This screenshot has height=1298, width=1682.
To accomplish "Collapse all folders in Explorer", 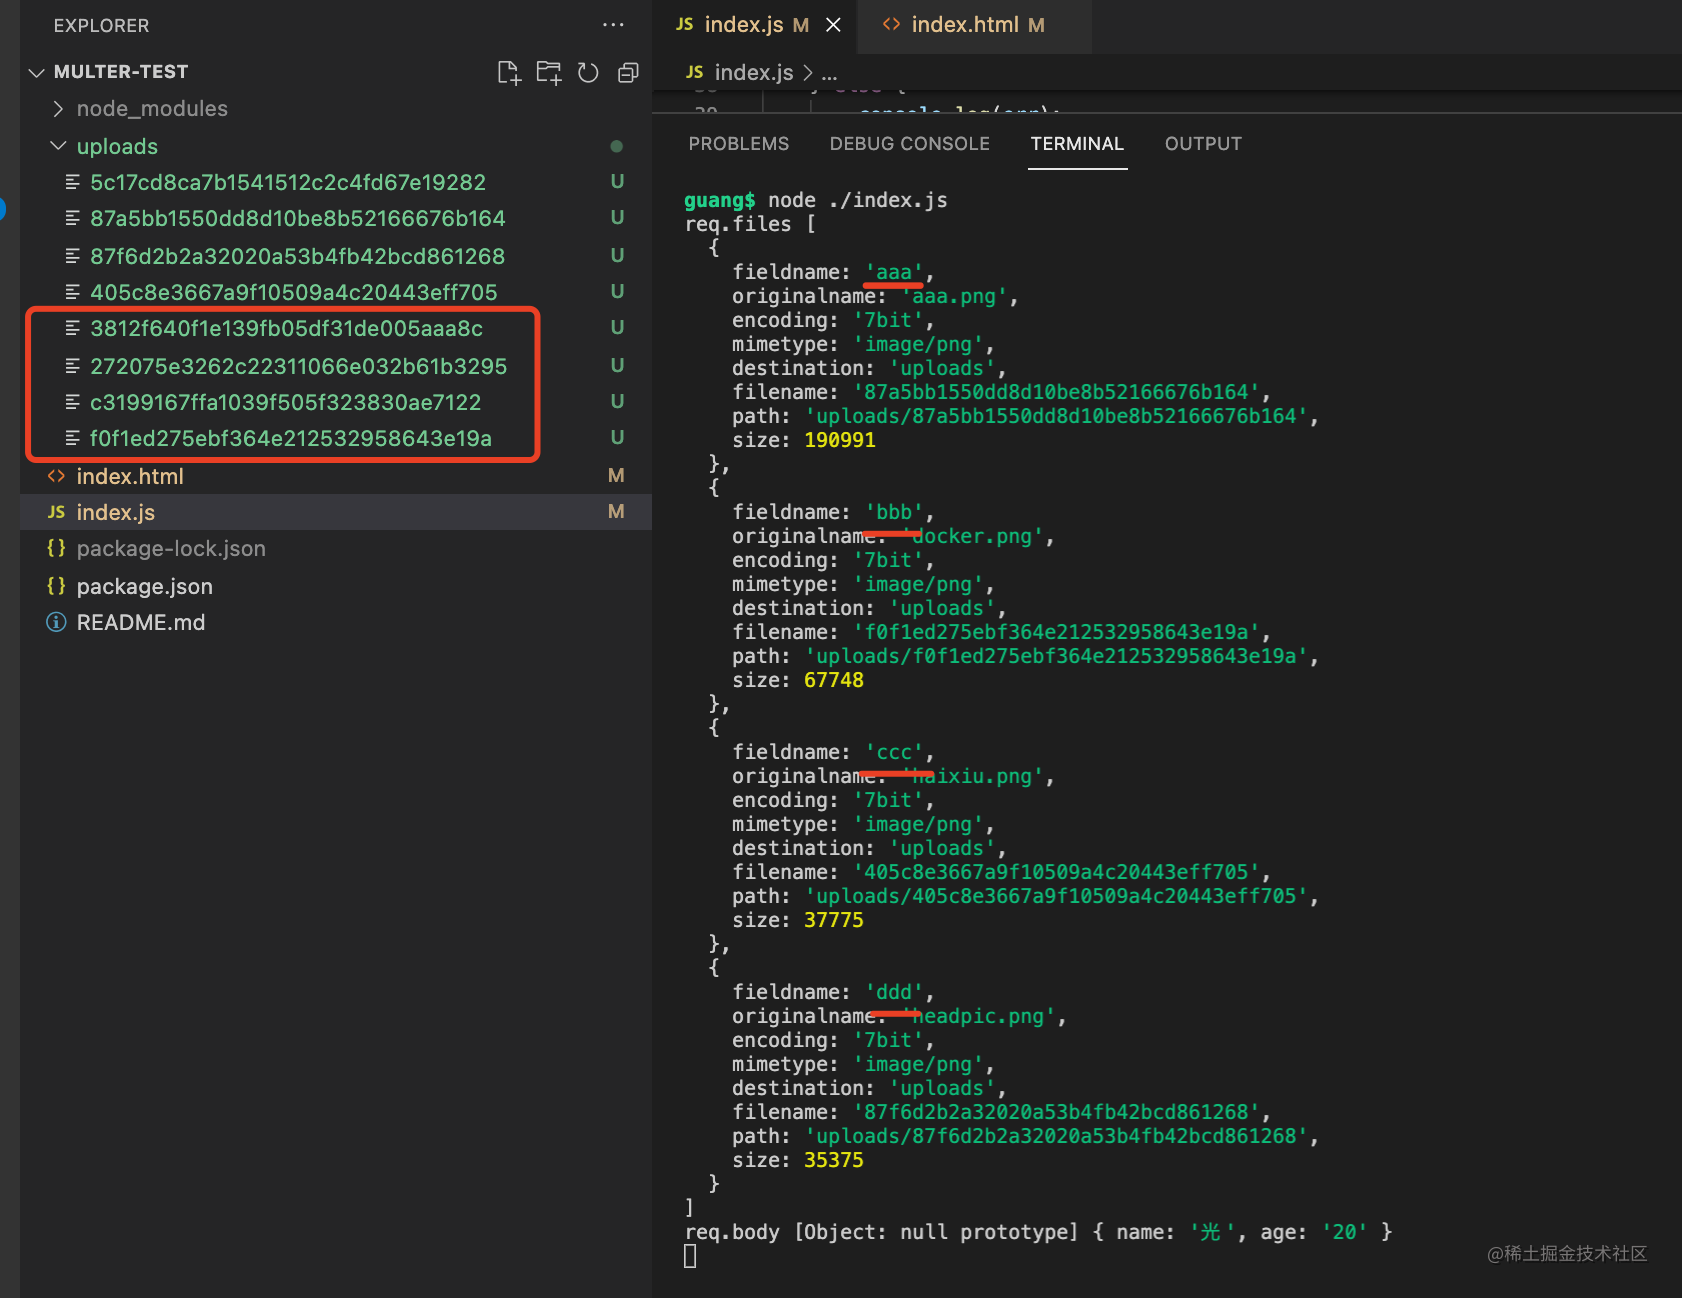I will (628, 72).
